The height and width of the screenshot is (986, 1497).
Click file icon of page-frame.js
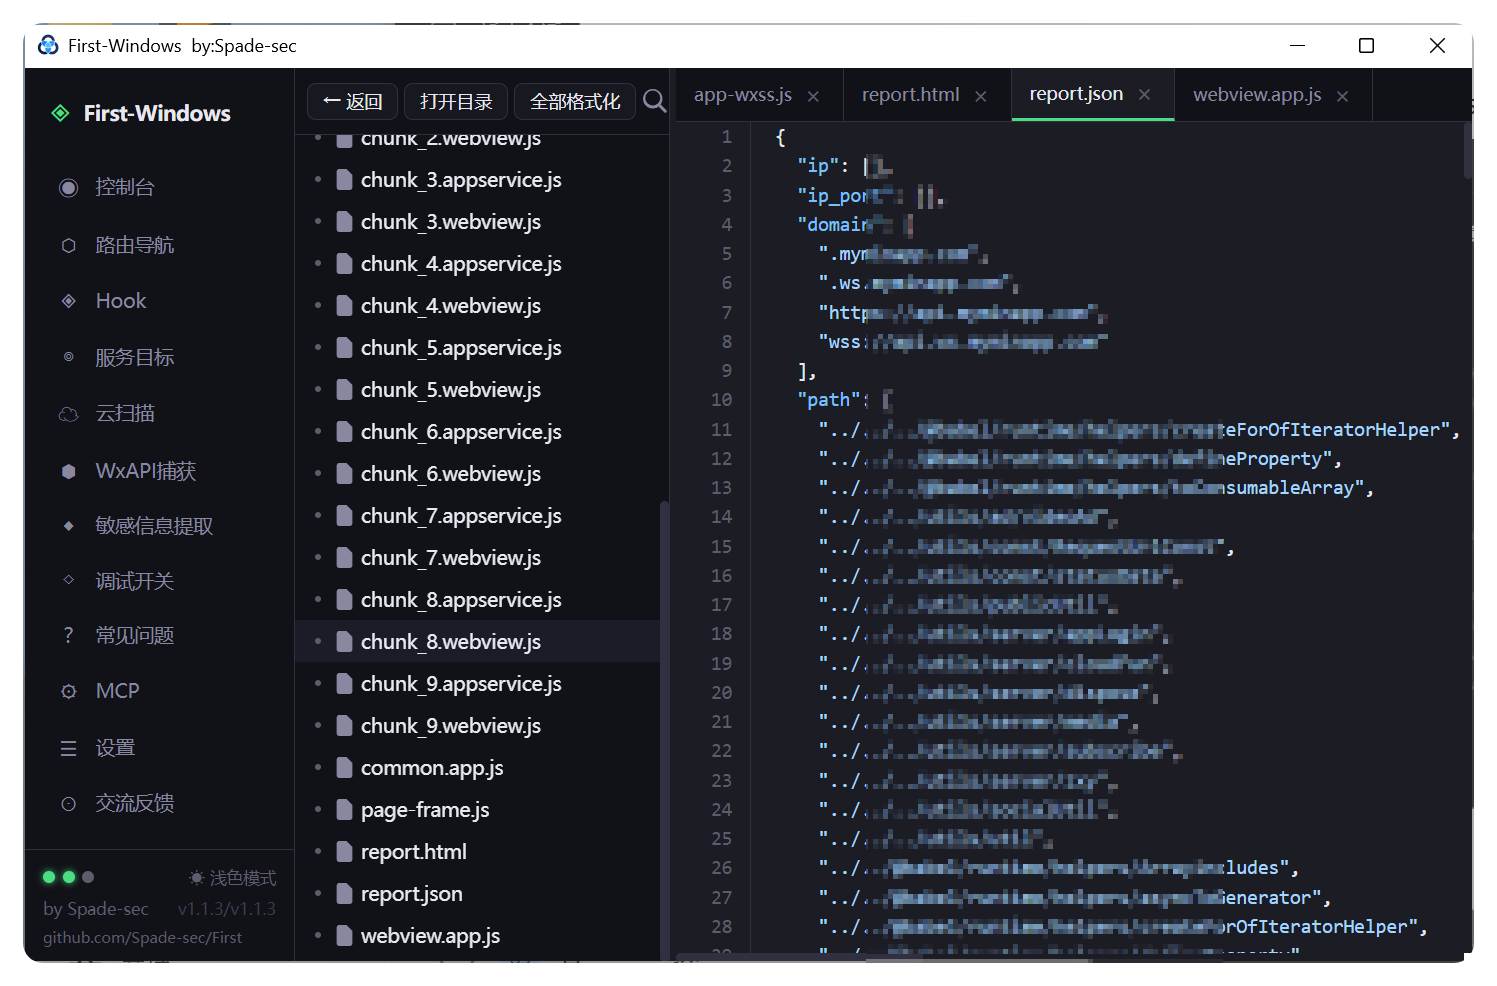coord(344,810)
